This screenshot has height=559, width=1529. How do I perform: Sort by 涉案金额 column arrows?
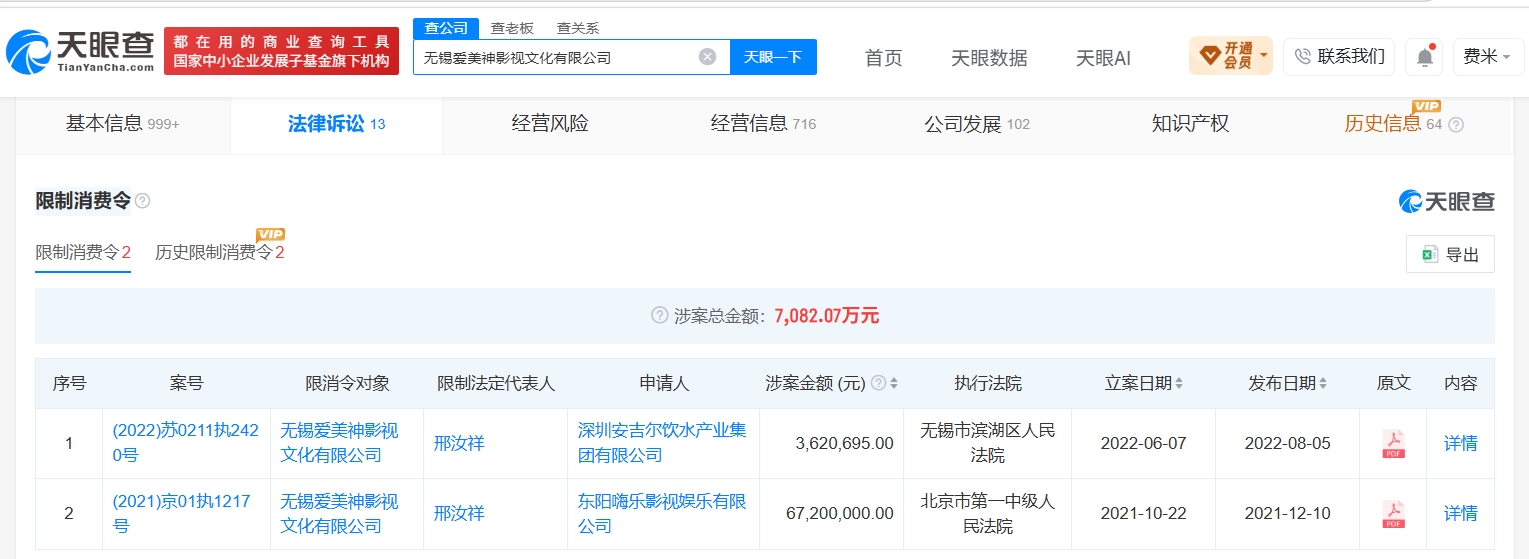(894, 383)
